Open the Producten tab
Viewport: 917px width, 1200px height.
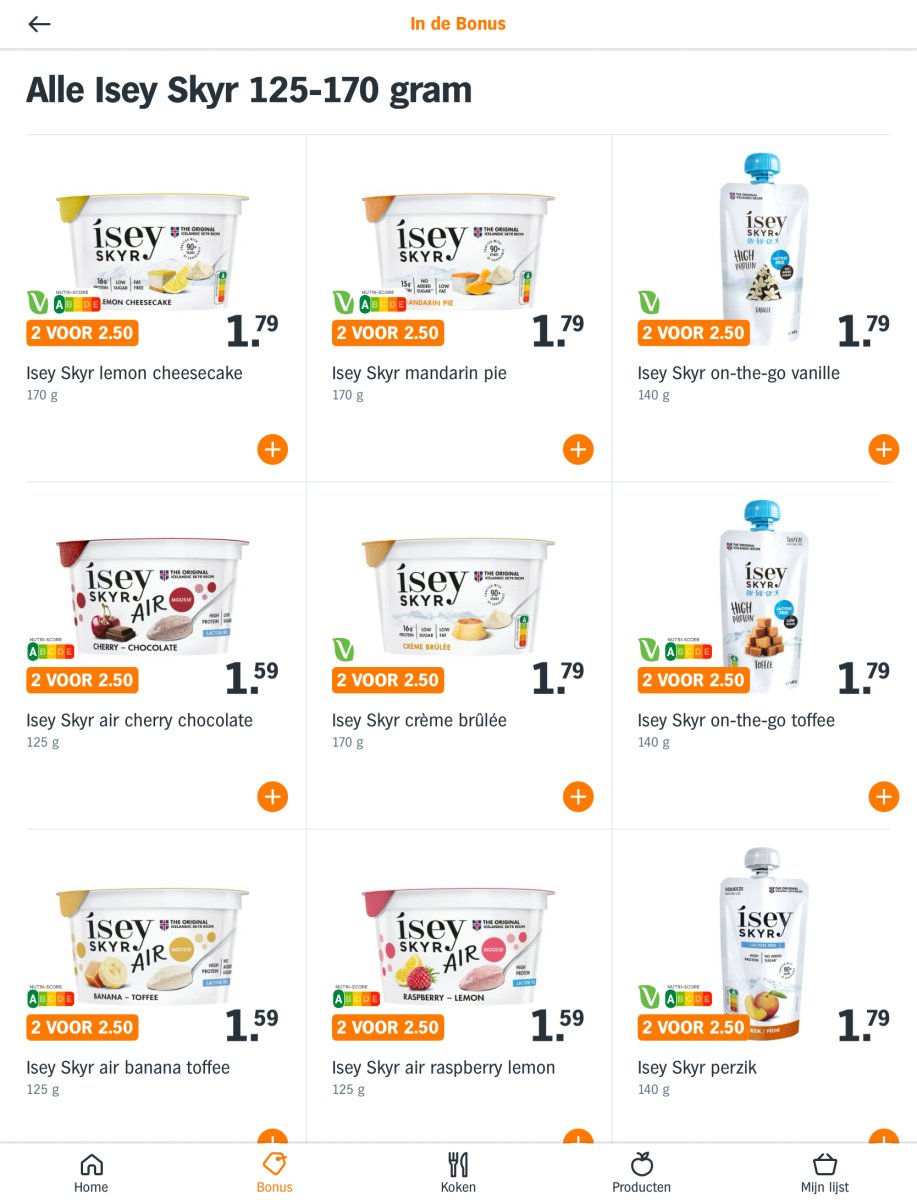tap(641, 1172)
